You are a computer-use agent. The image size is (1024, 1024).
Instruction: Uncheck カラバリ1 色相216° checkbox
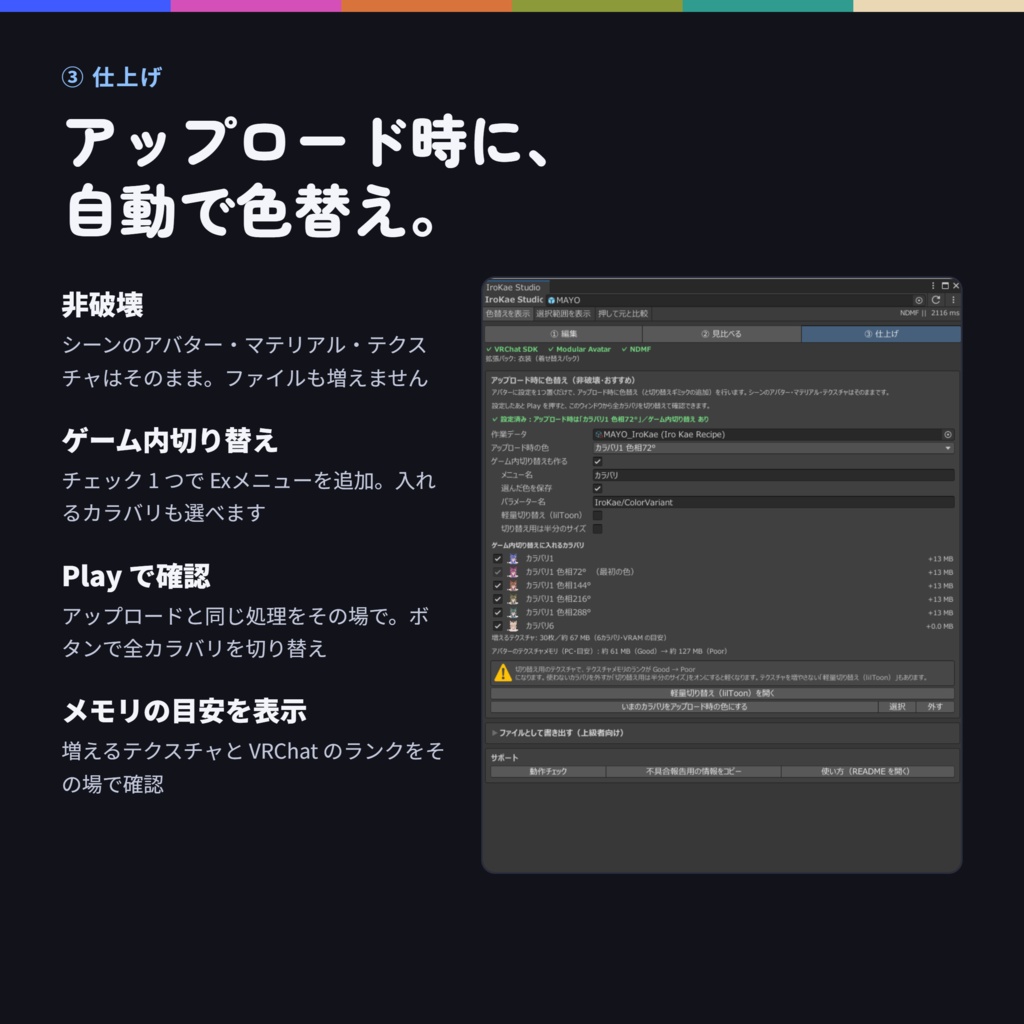[x=498, y=599]
